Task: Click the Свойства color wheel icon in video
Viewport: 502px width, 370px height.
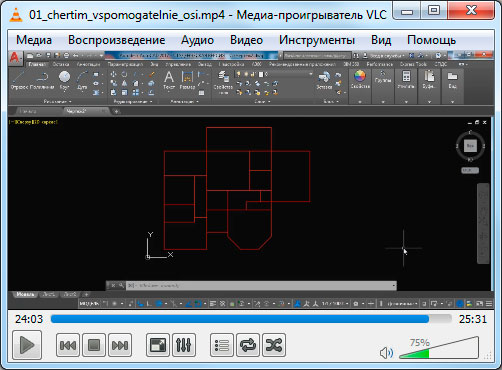Action: coord(360,80)
